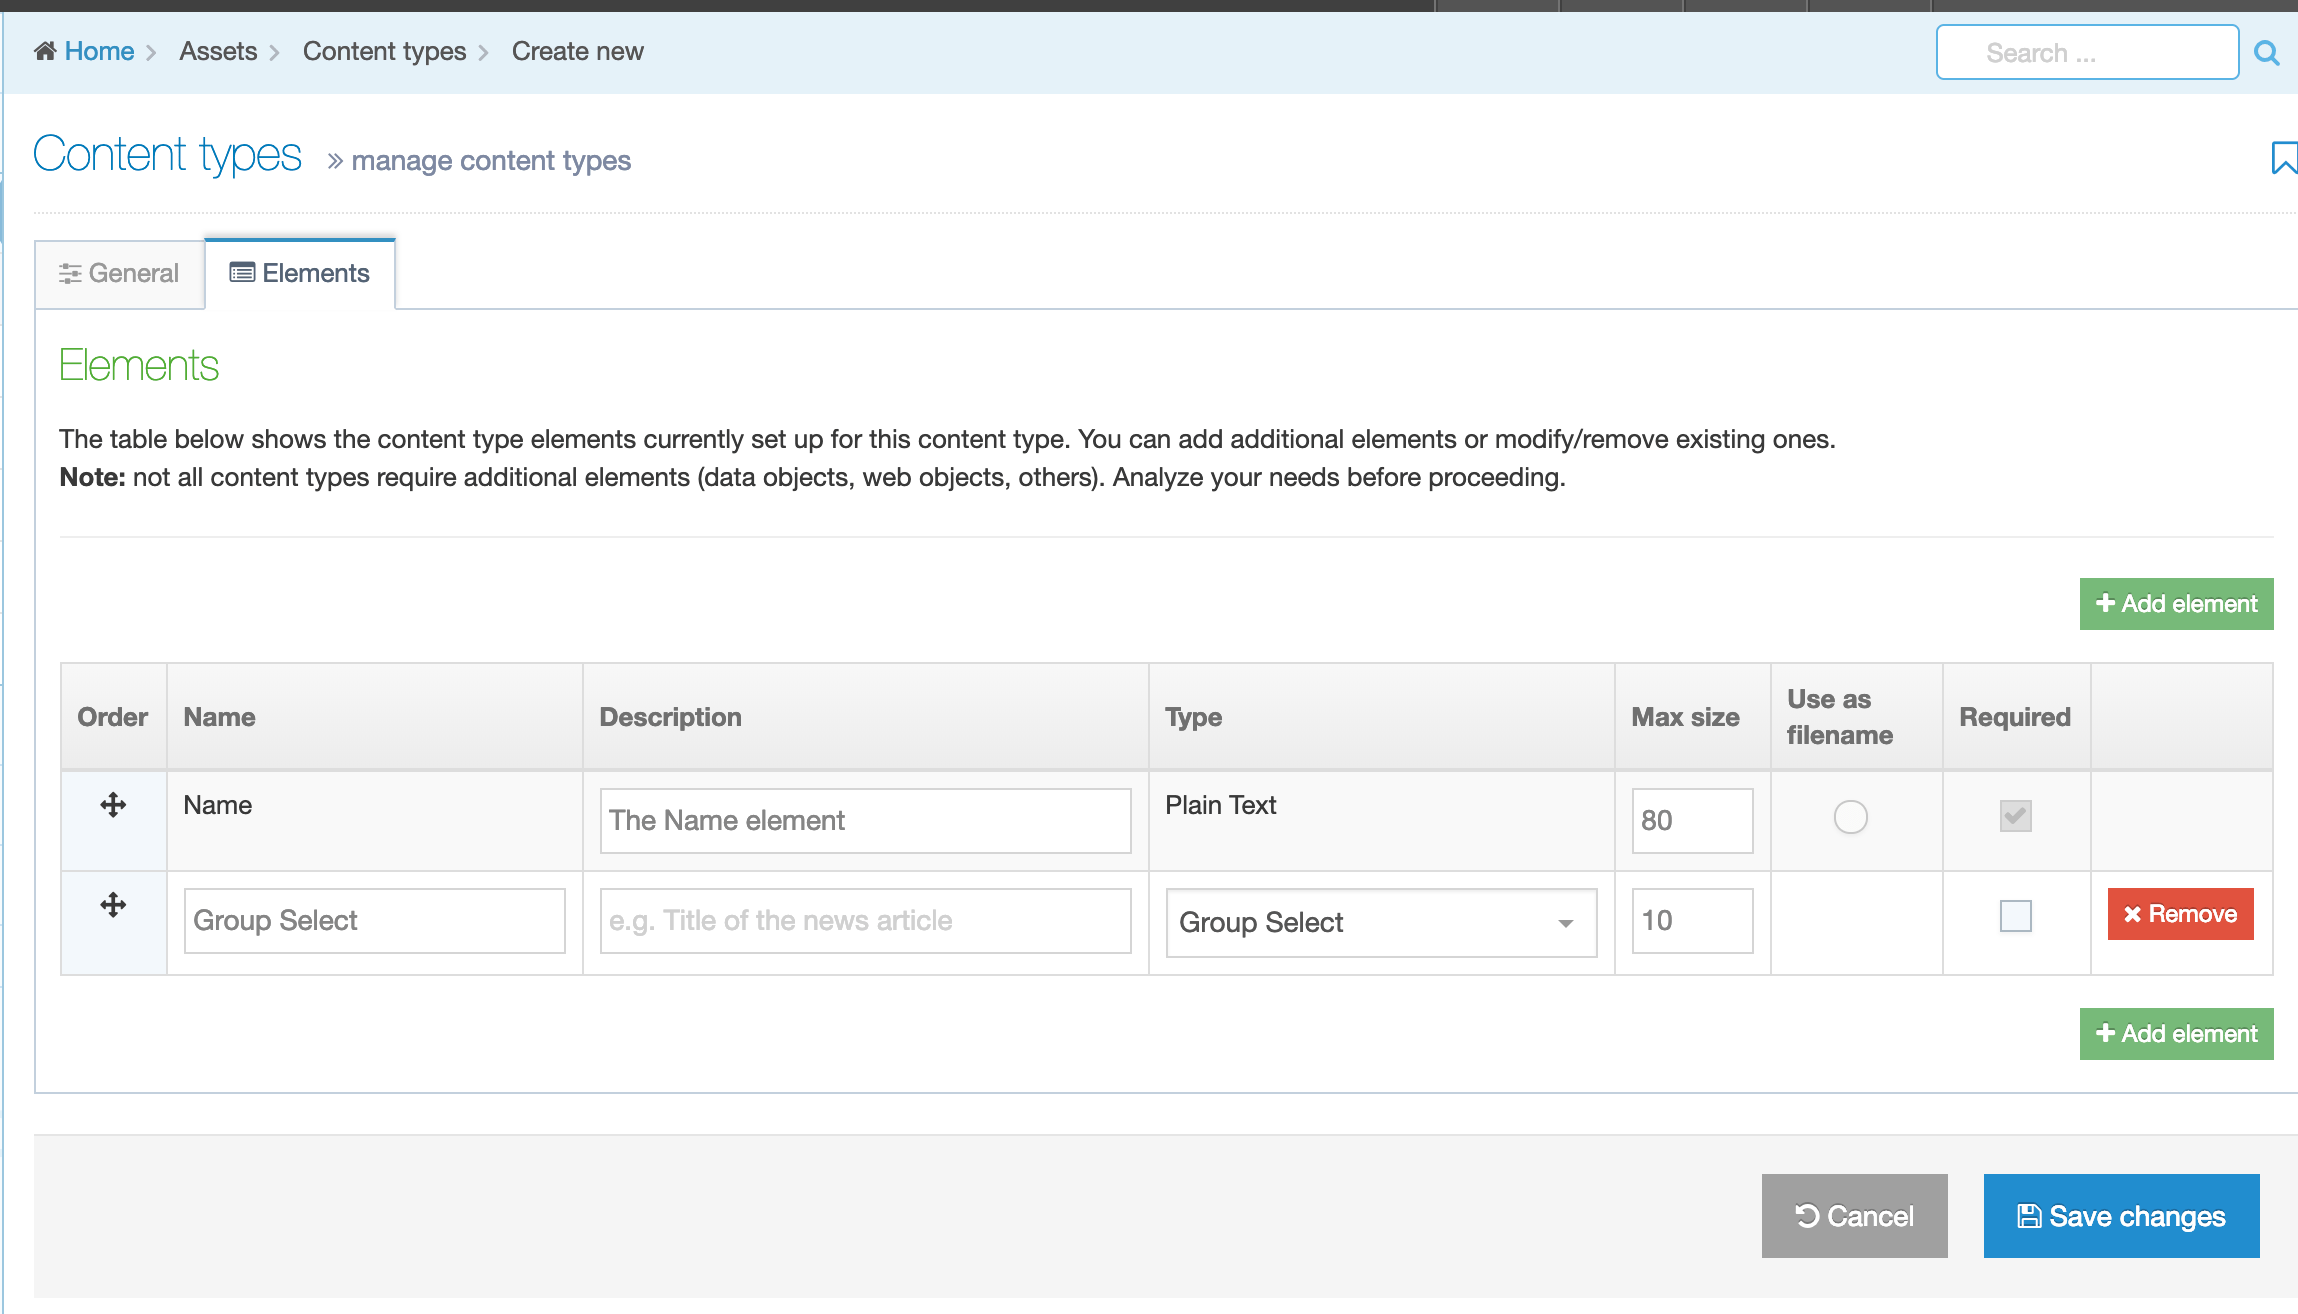Click the checked Required box in Name row
This screenshot has width=2298, height=1314.
point(2015,816)
